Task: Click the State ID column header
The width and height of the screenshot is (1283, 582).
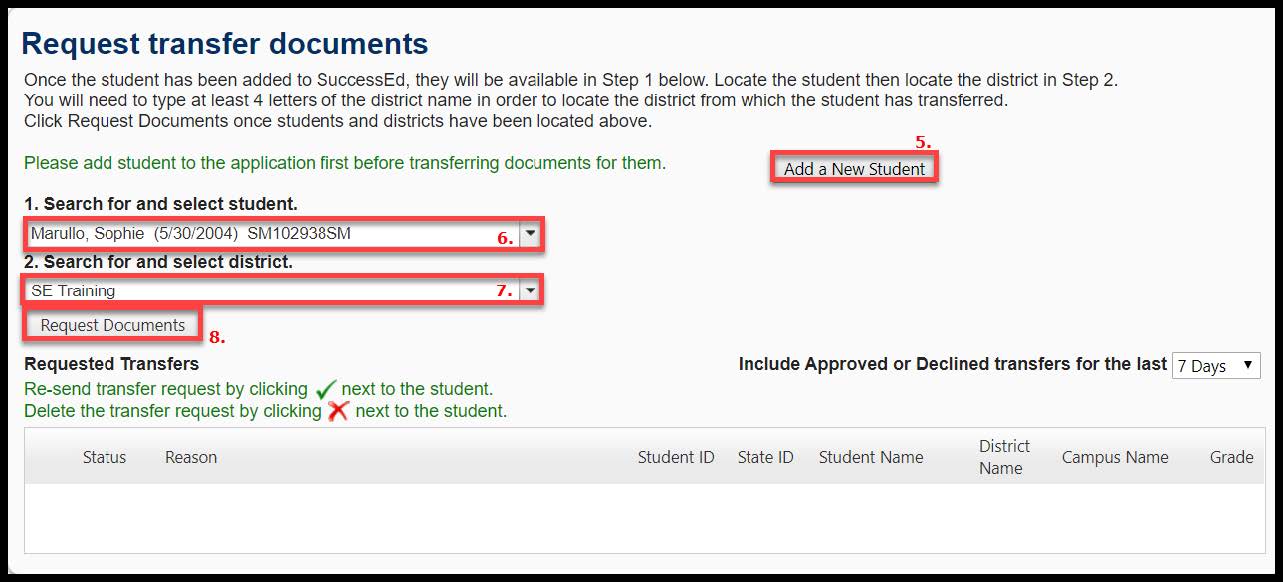Action: 765,457
